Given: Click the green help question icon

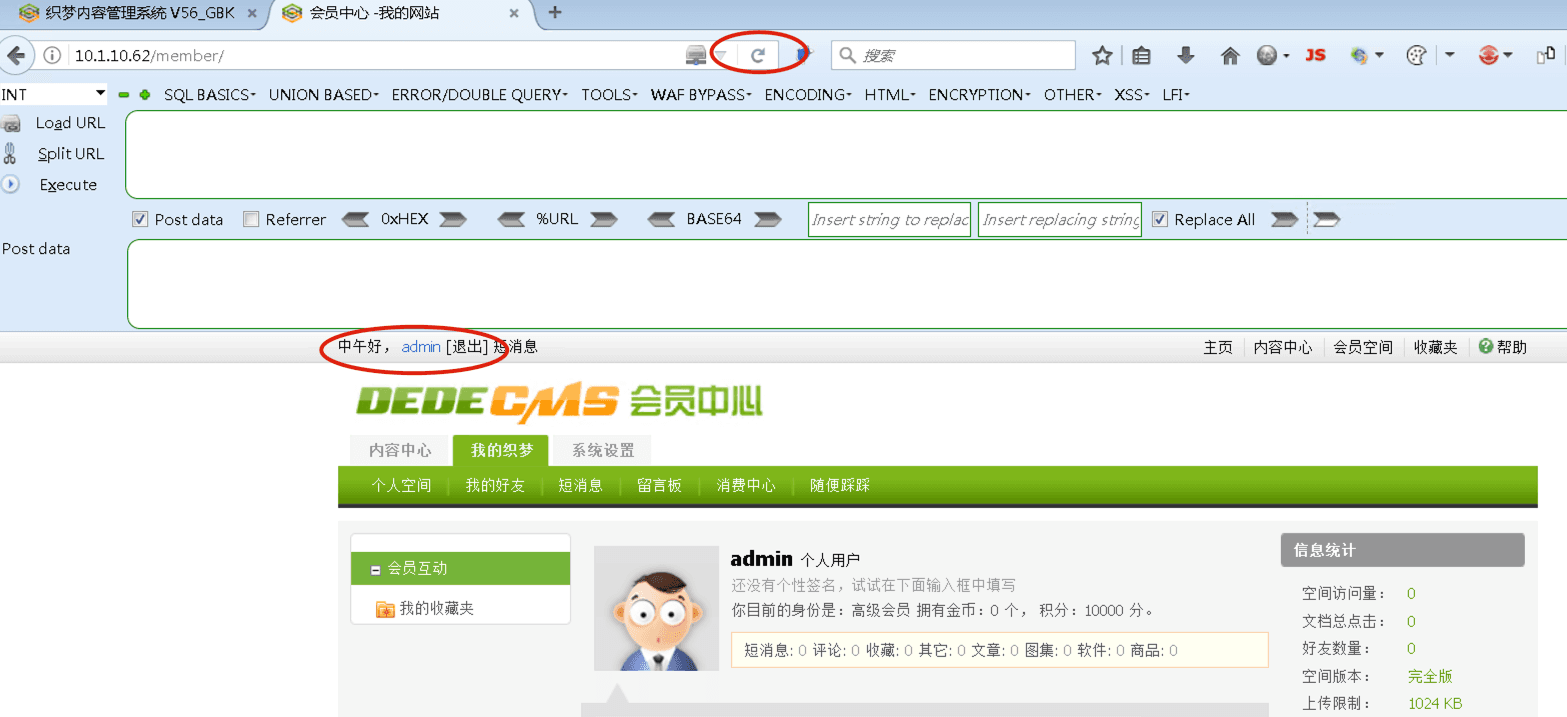Looking at the screenshot, I should pyautogui.click(x=1486, y=346).
